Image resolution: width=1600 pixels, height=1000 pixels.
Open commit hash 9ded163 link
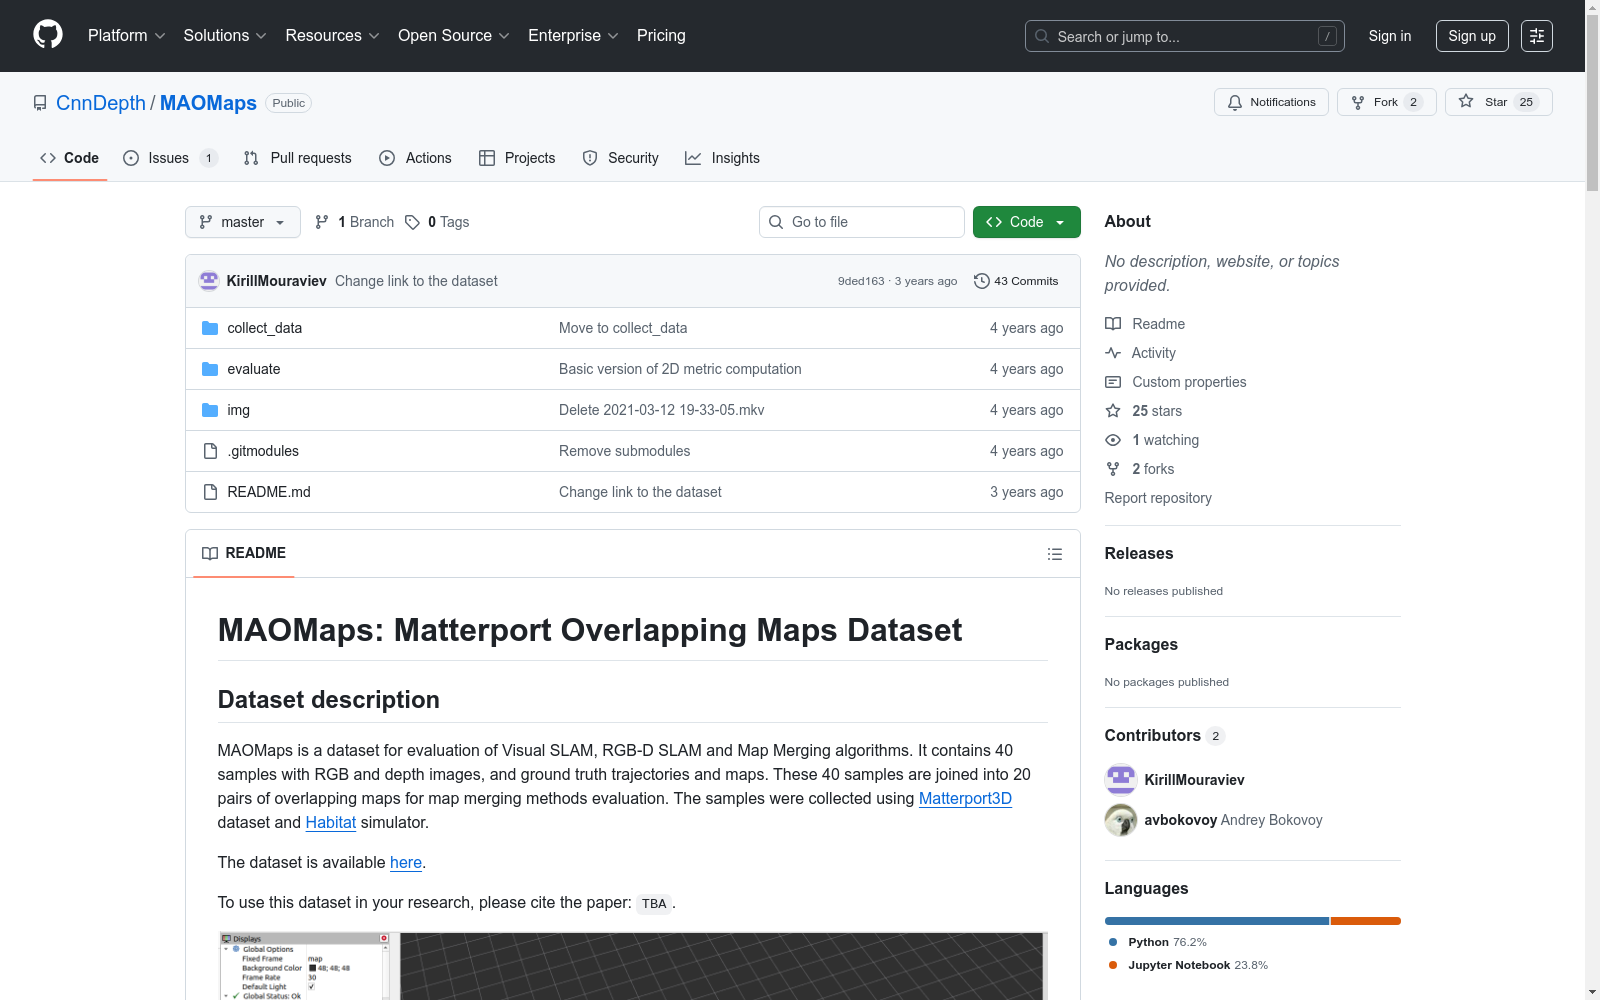pos(861,281)
